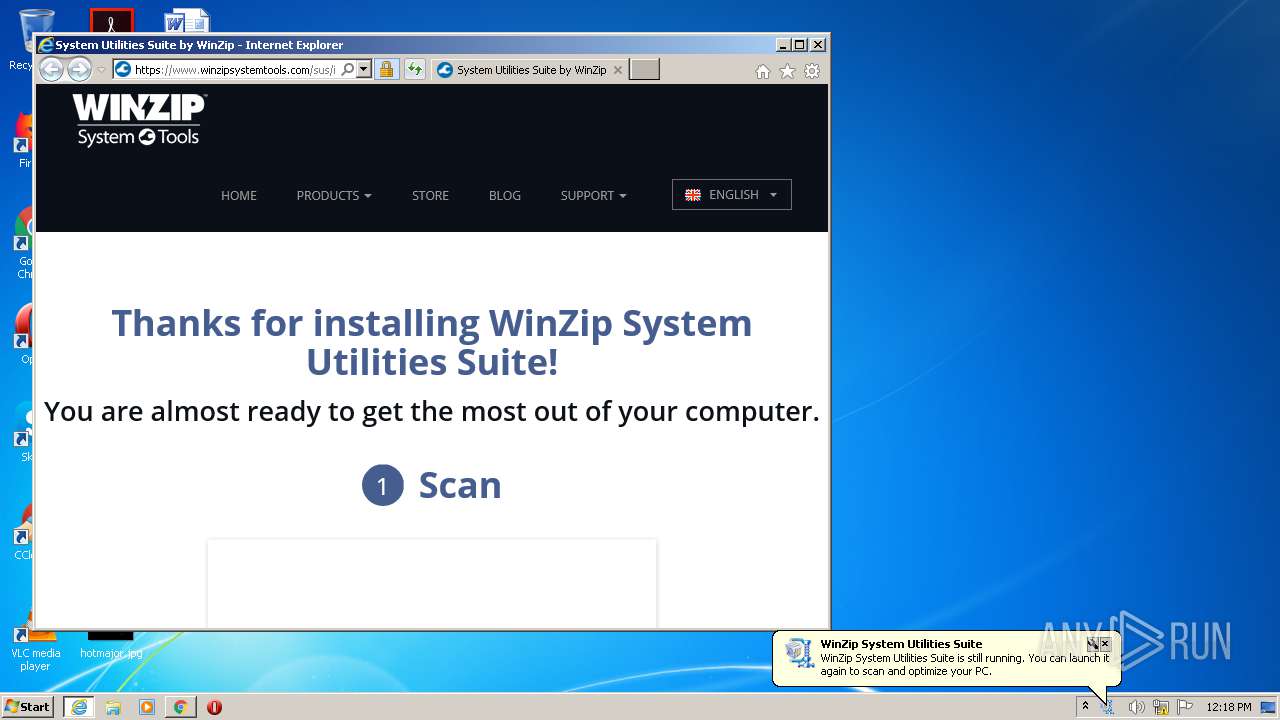Screen dimensions: 1280x720
Task: Minimize the Internet Explorer window
Action: 782,45
